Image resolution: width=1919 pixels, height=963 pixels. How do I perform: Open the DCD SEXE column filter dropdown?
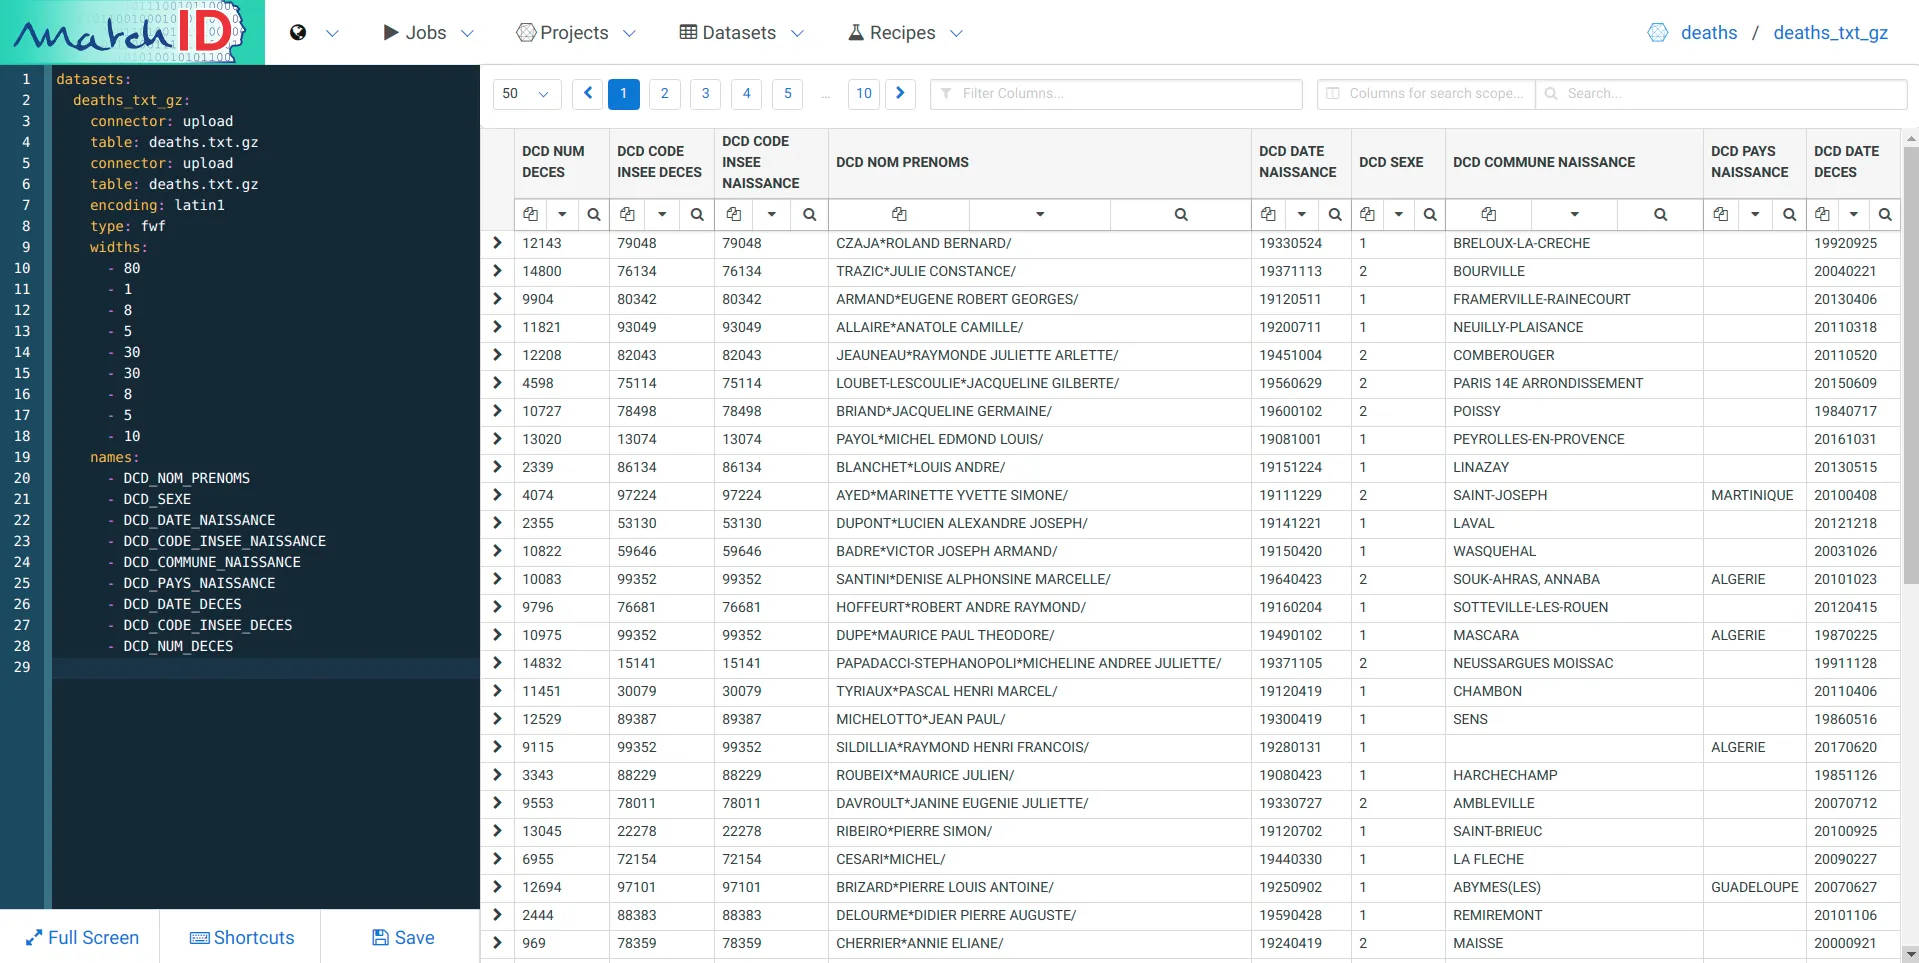point(1398,214)
